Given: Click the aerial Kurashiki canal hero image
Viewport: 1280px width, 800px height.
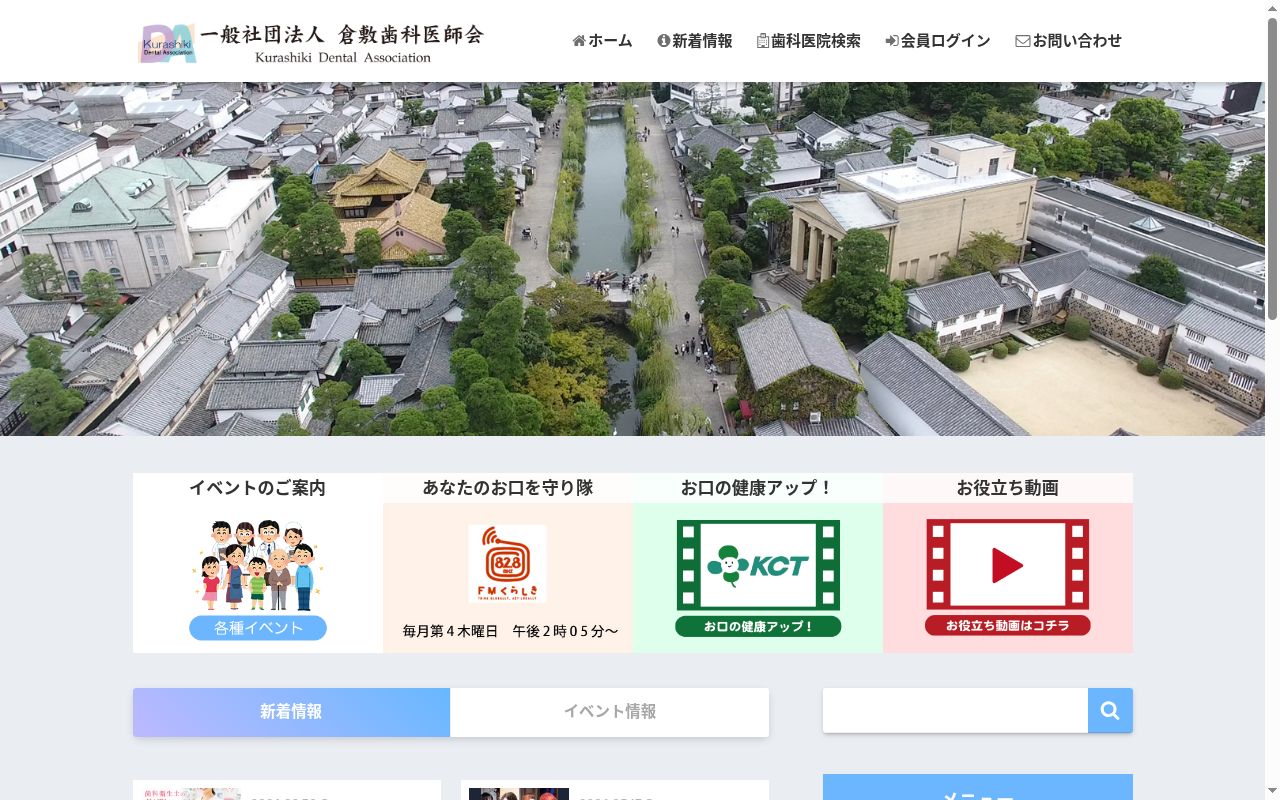Looking at the screenshot, I should pos(632,259).
